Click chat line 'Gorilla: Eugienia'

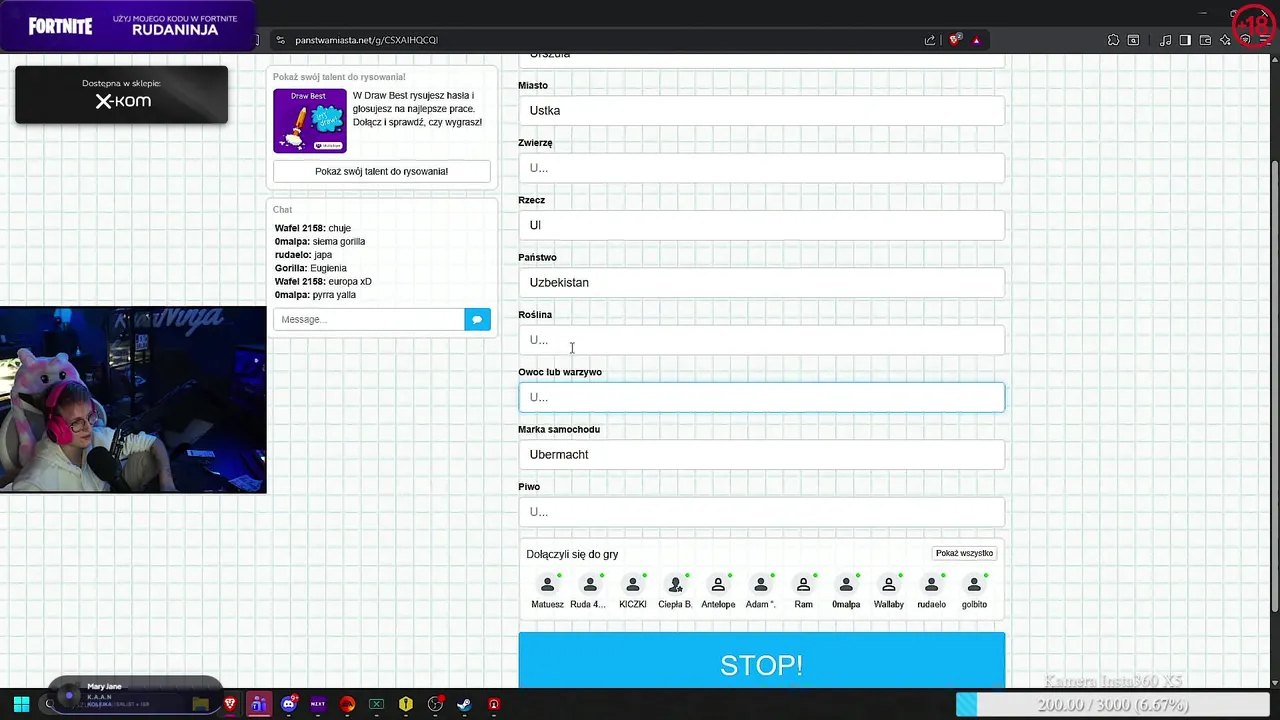[311, 268]
